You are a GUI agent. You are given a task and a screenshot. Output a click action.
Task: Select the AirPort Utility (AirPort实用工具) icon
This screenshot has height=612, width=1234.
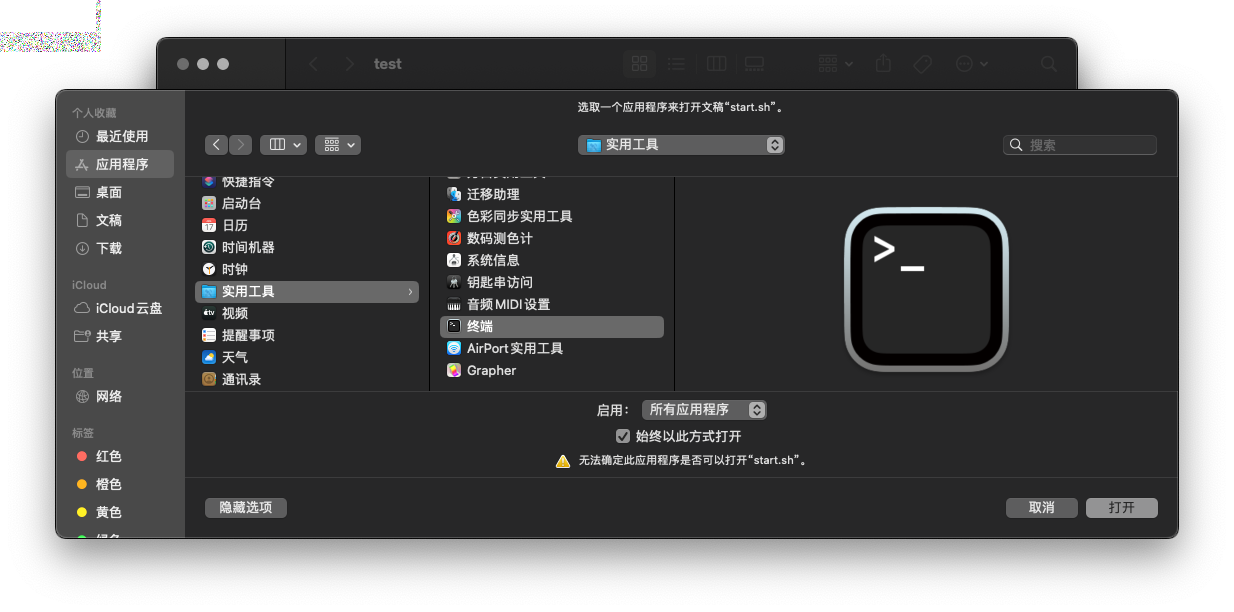[x=454, y=348]
